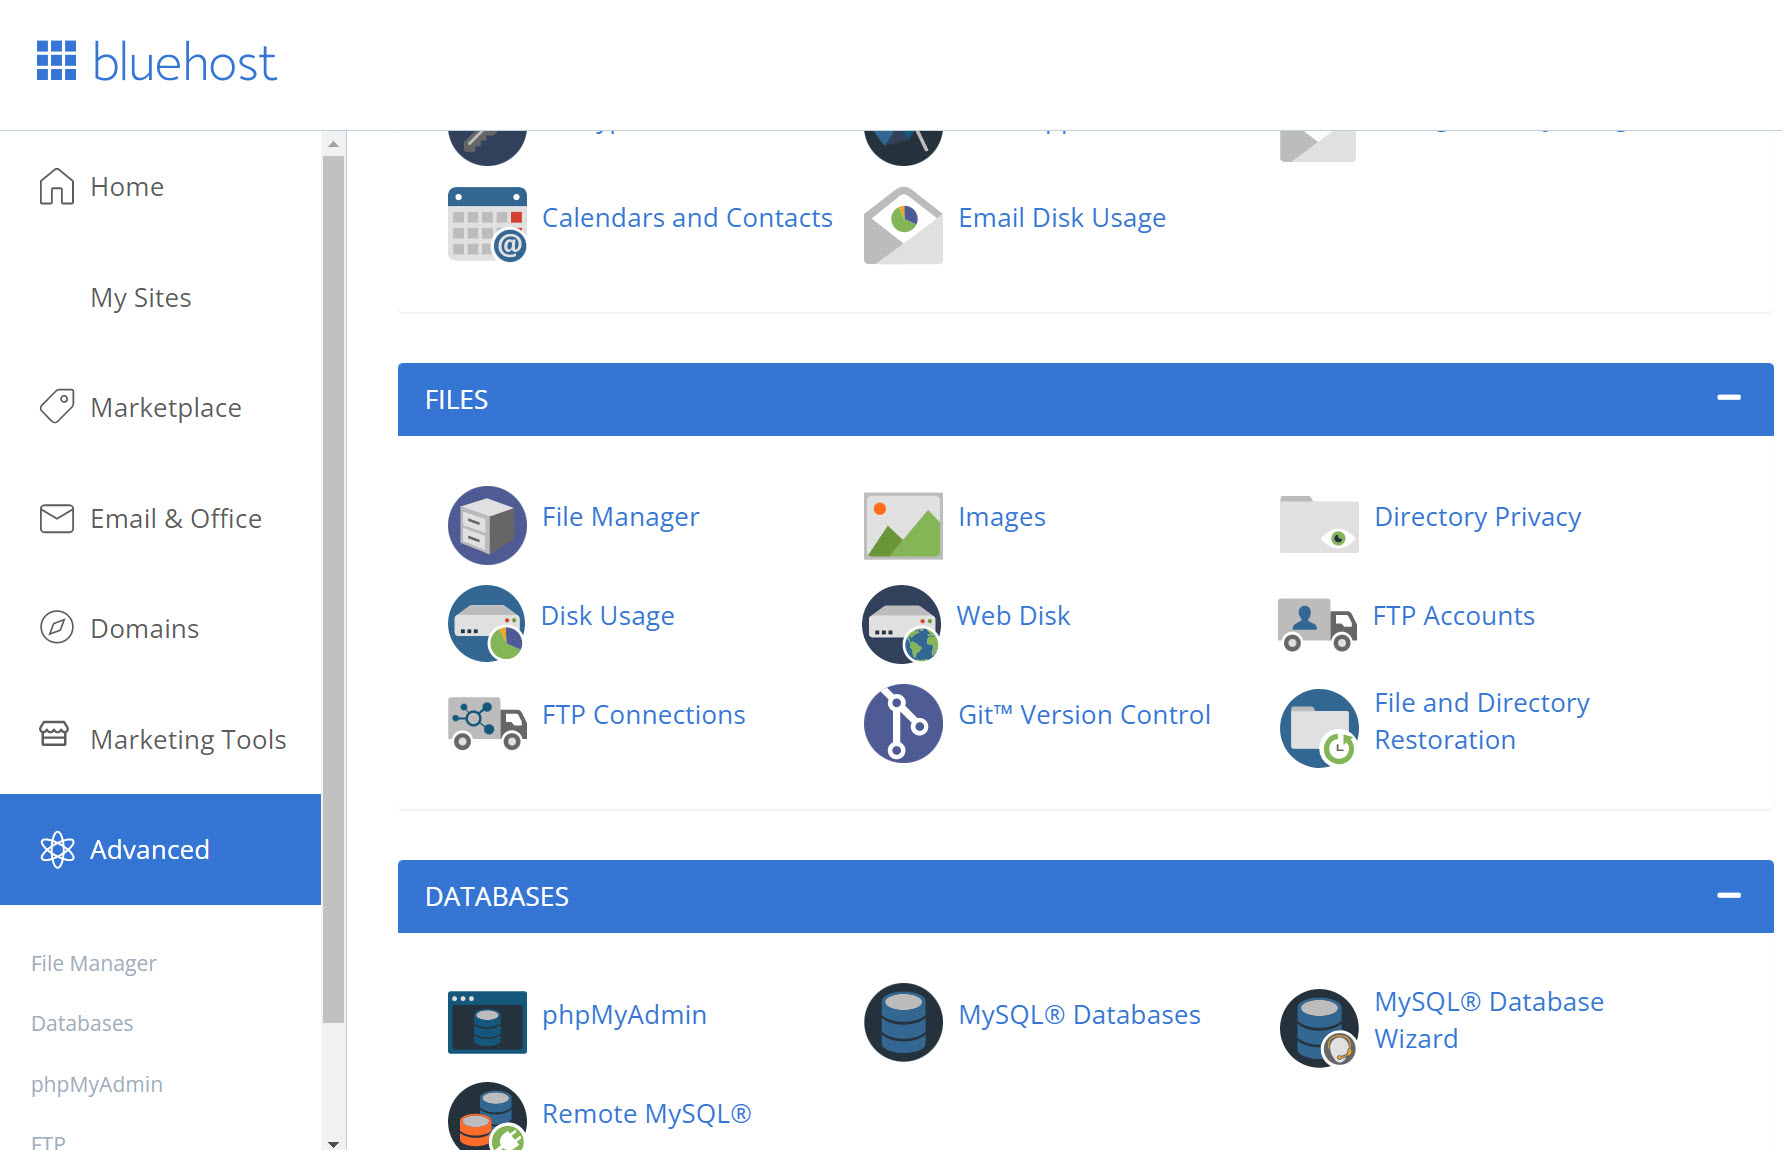Click the Directory Privacy folder-eye icon
Screen dimensions: 1782x1150
click(1319, 524)
